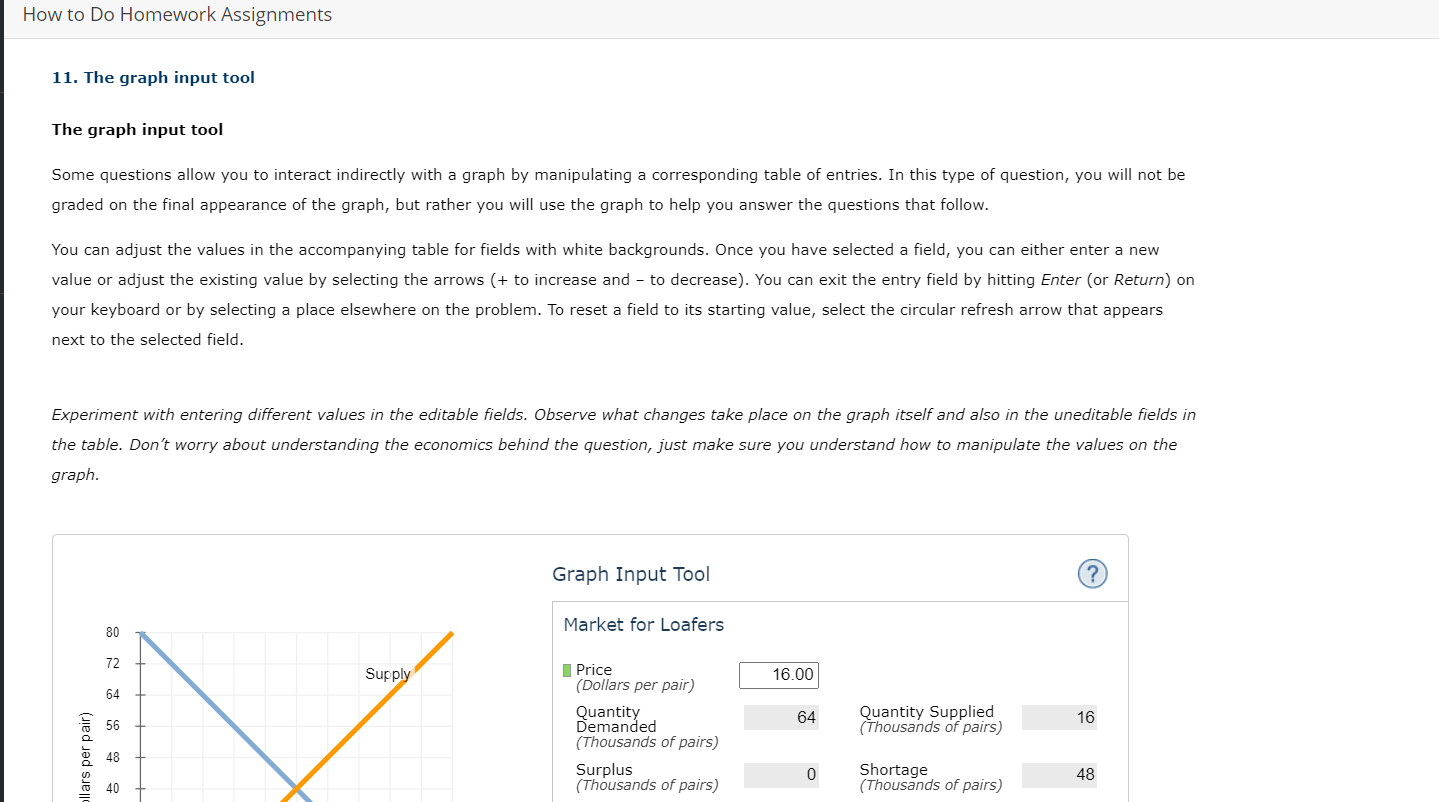Click the heading 11. The graph input tool

pos(153,77)
